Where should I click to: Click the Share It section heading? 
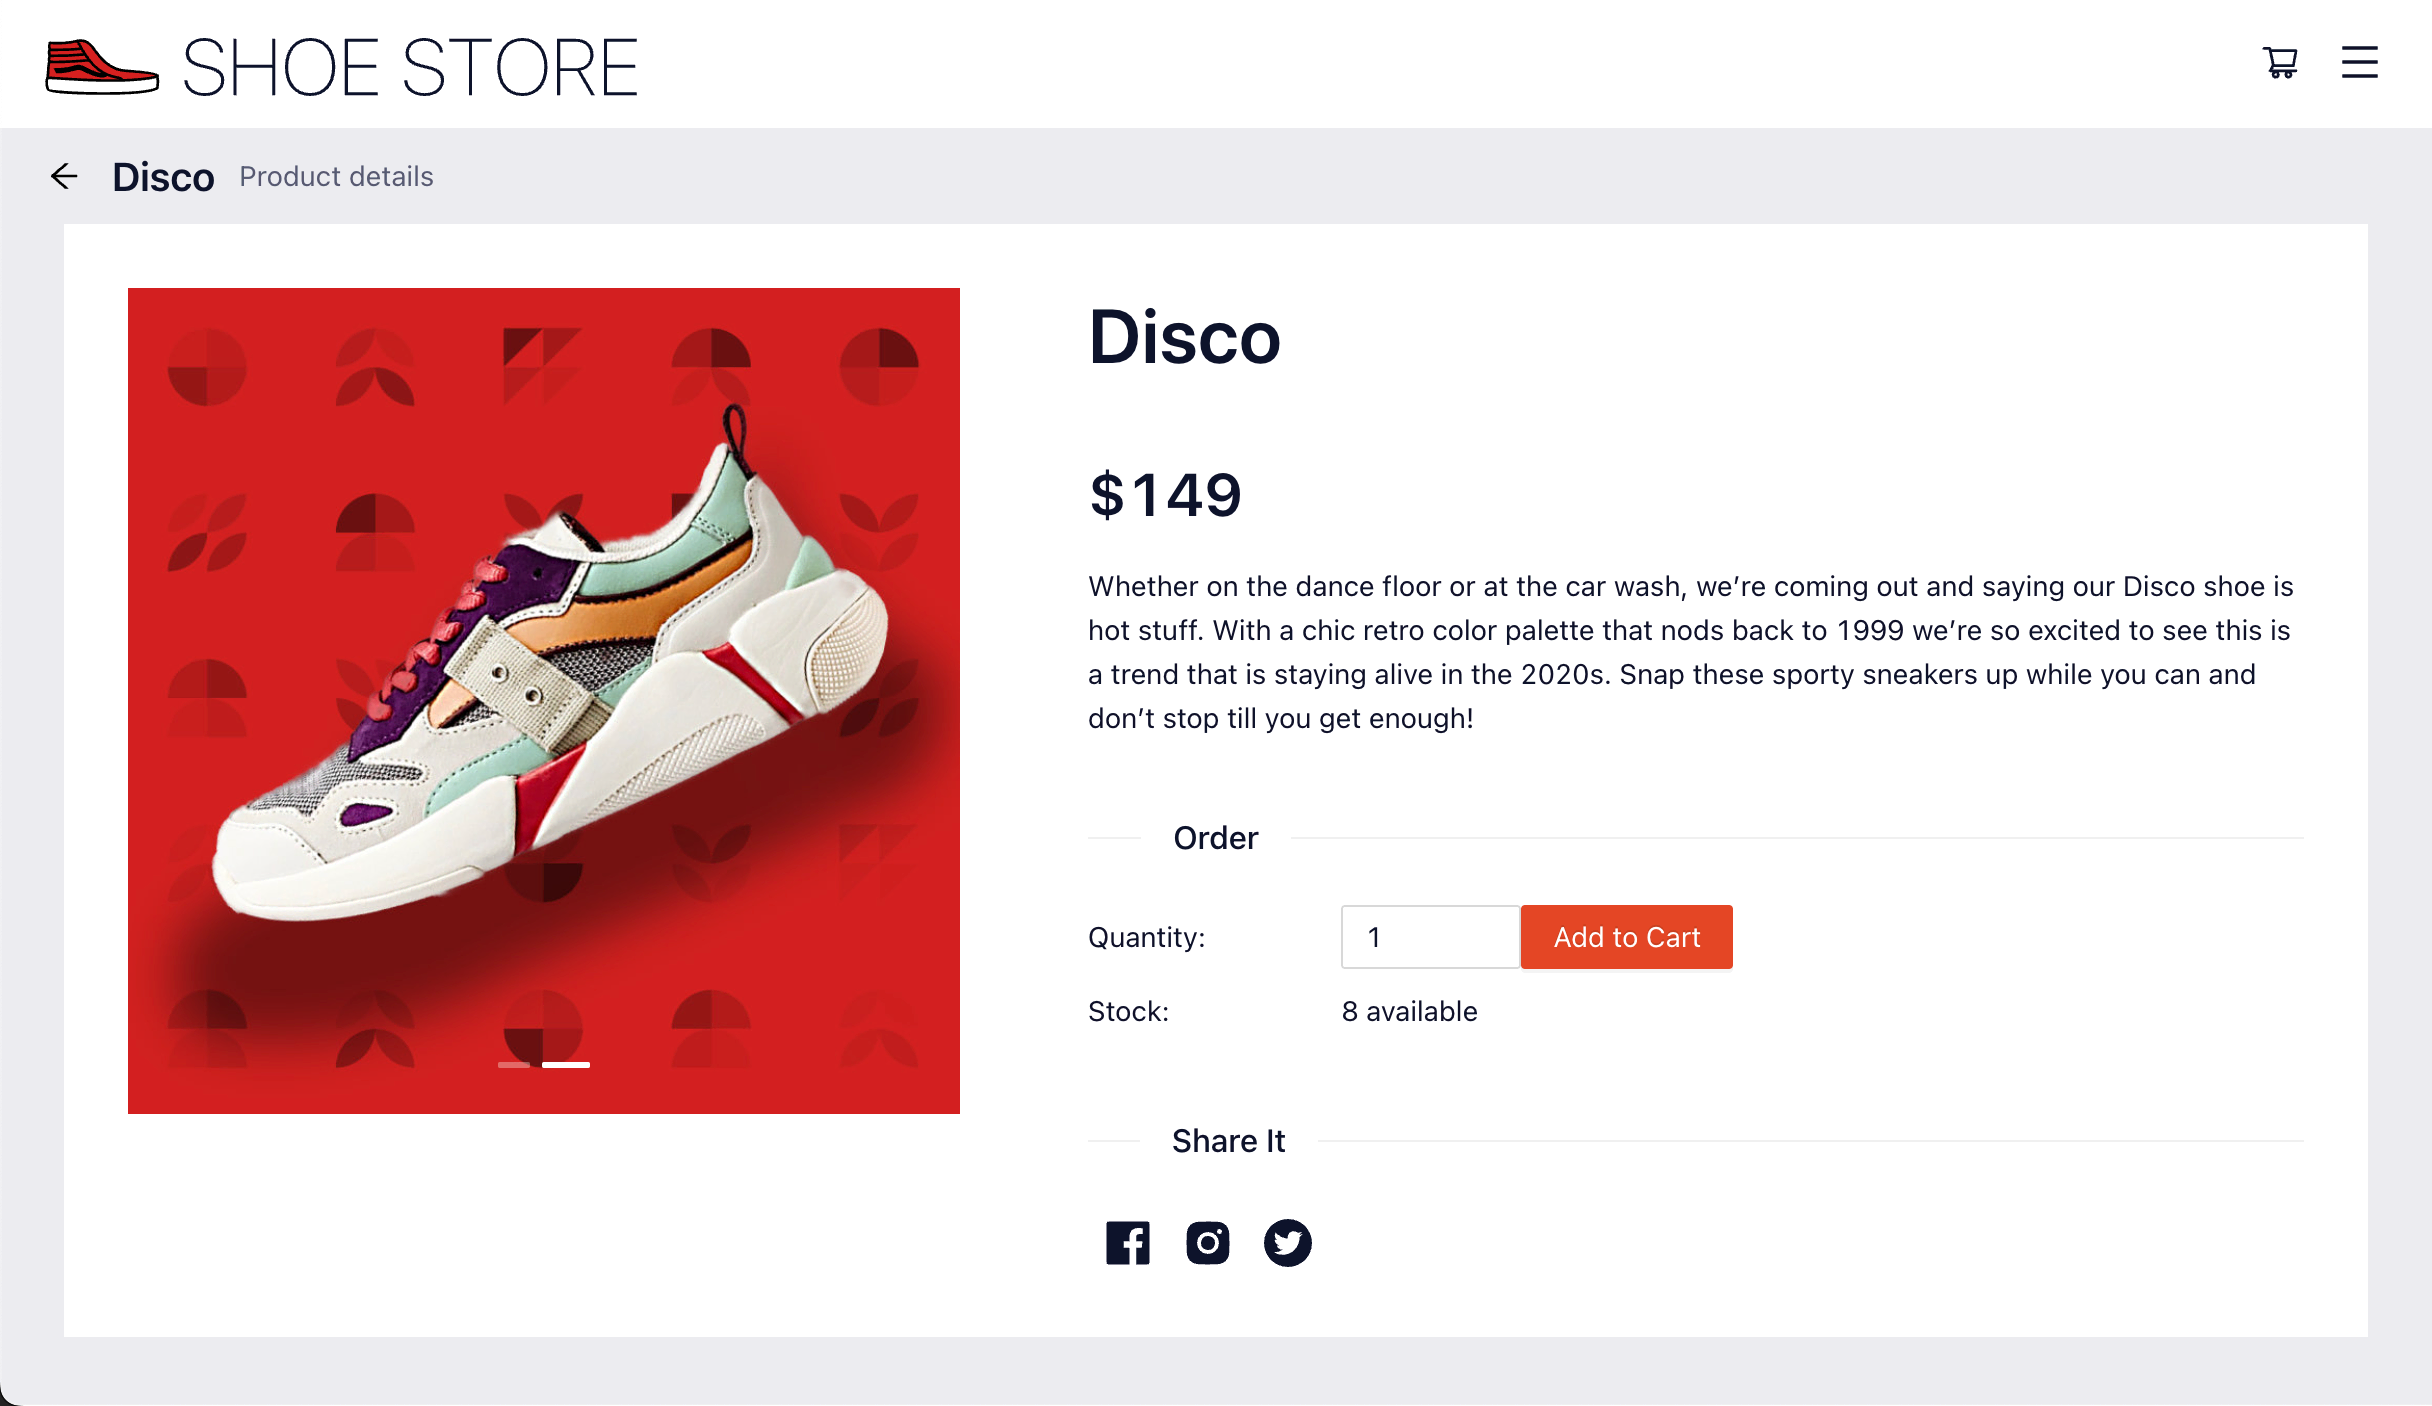(1228, 1141)
